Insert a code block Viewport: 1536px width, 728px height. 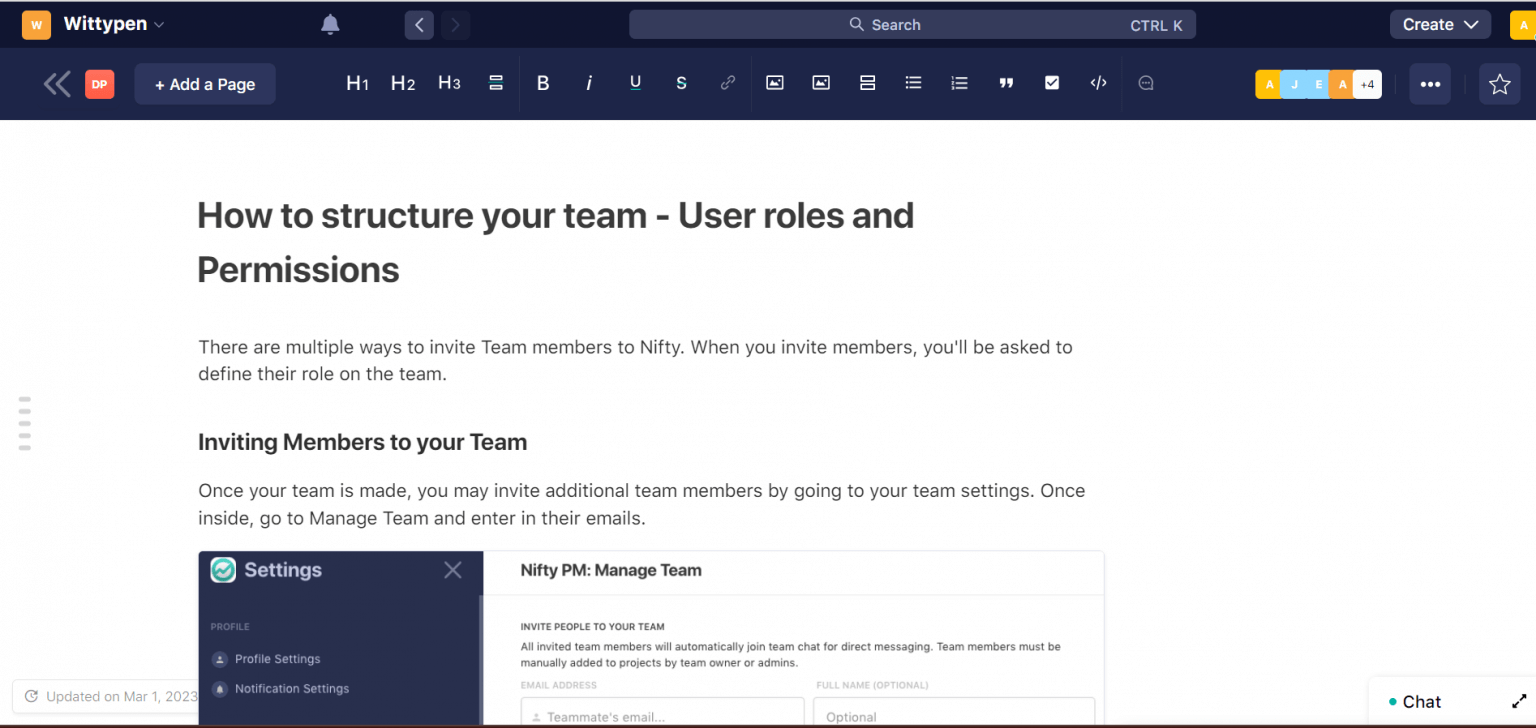[x=1098, y=83]
